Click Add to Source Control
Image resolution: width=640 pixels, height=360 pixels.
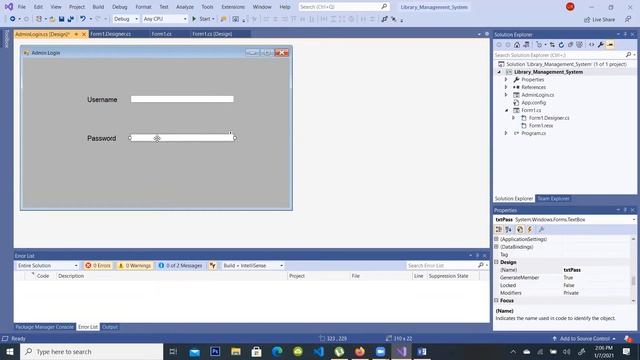pyautogui.click(x=584, y=339)
